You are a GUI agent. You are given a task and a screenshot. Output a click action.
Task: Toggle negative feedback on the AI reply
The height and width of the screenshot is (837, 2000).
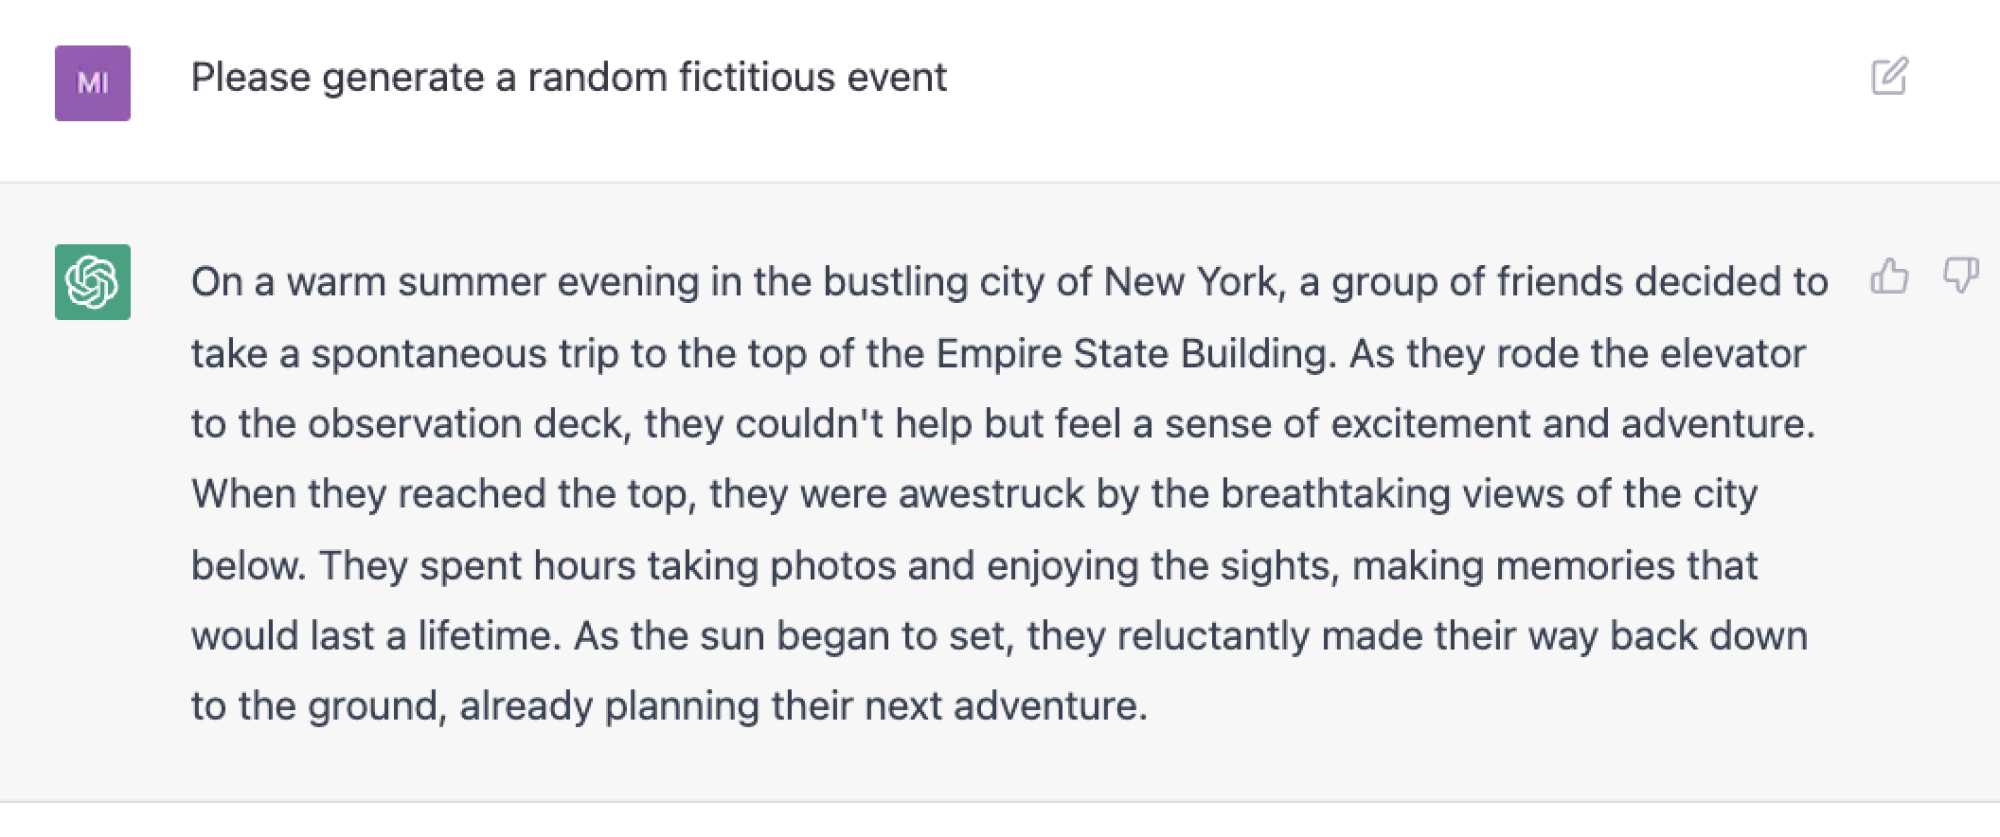coord(1960,277)
